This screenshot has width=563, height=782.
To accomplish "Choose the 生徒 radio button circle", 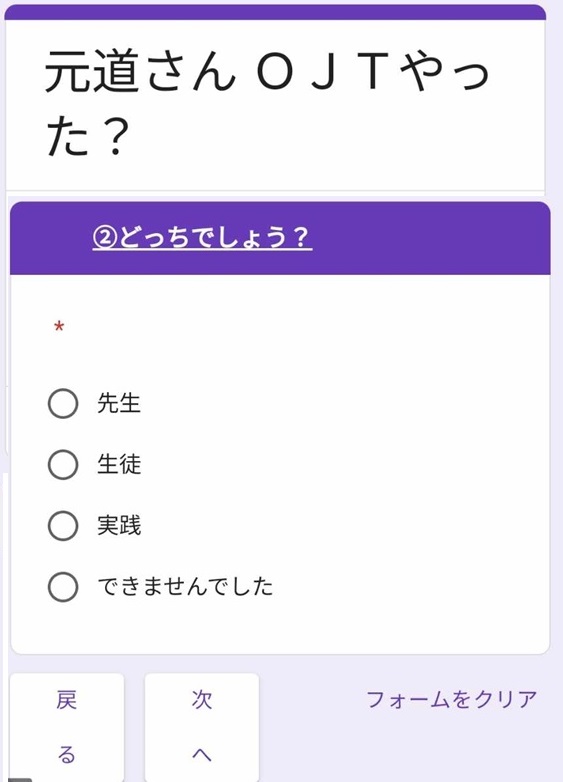I will click(63, 464).
